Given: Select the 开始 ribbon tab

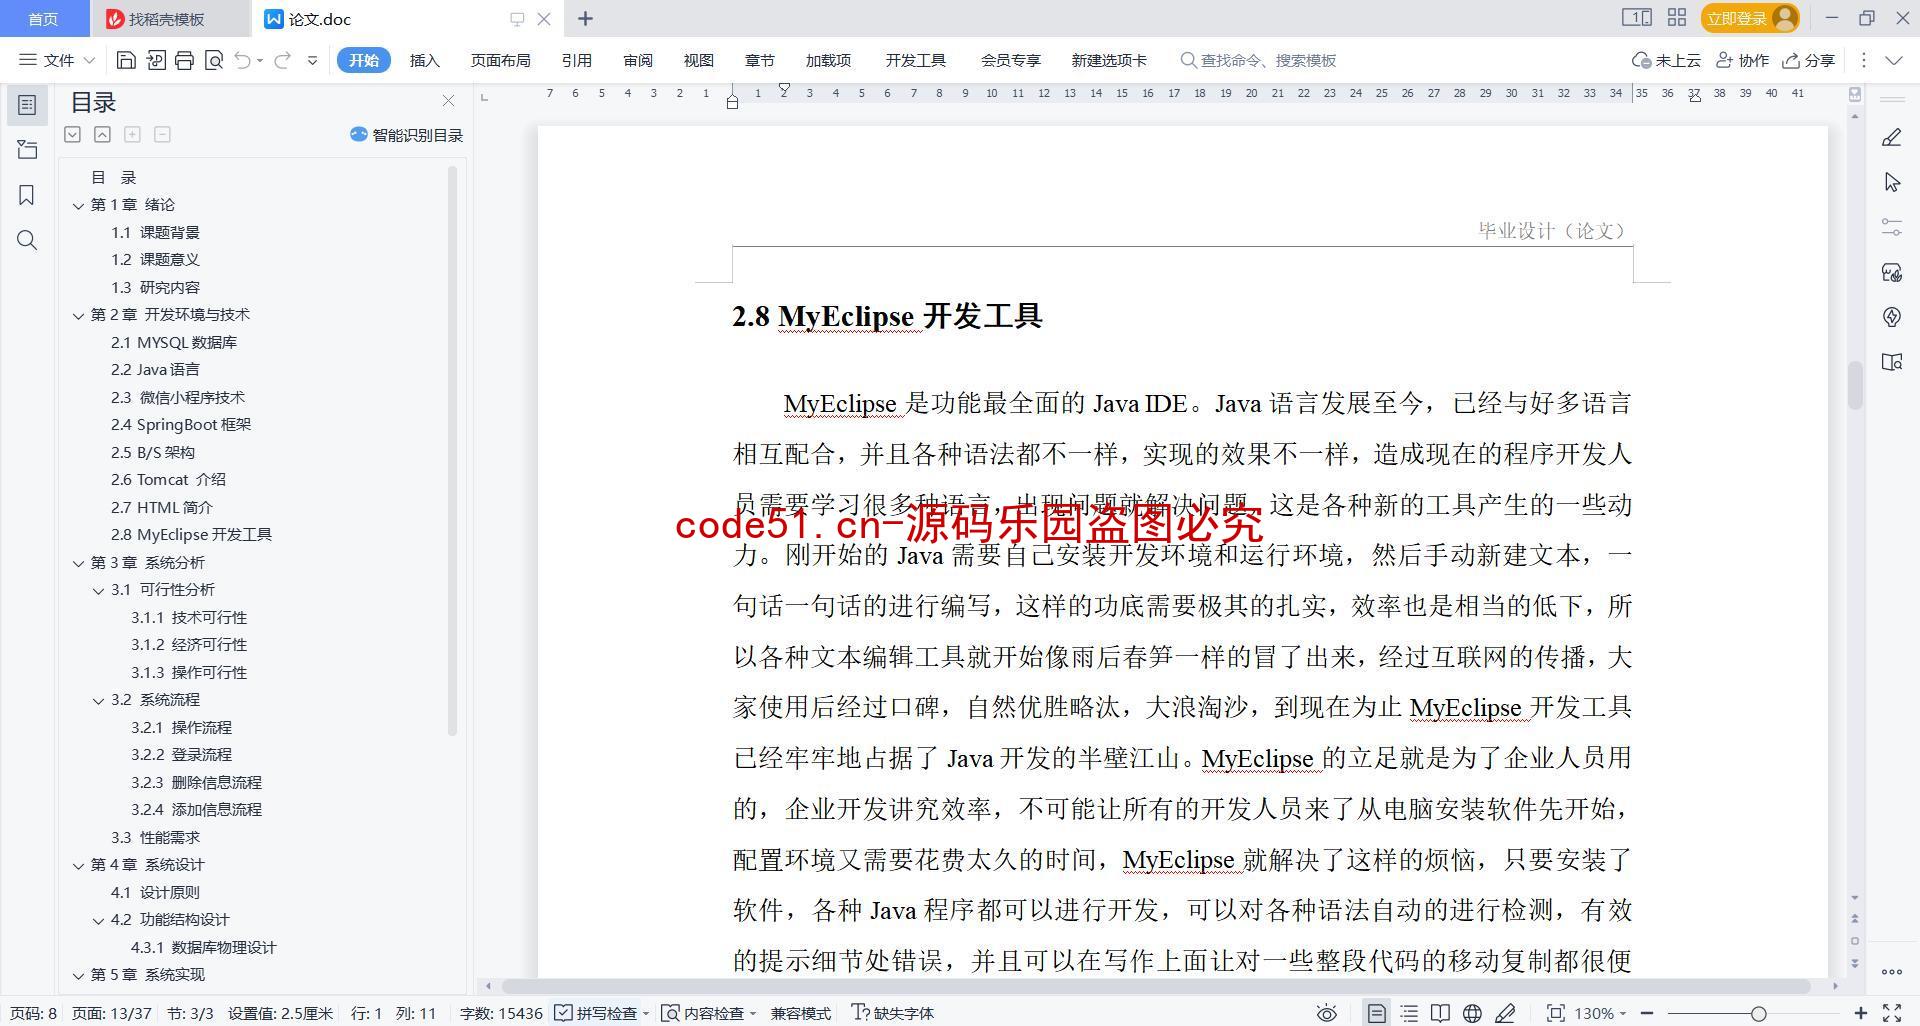Looking at the screenshot, I should [363, 60].
